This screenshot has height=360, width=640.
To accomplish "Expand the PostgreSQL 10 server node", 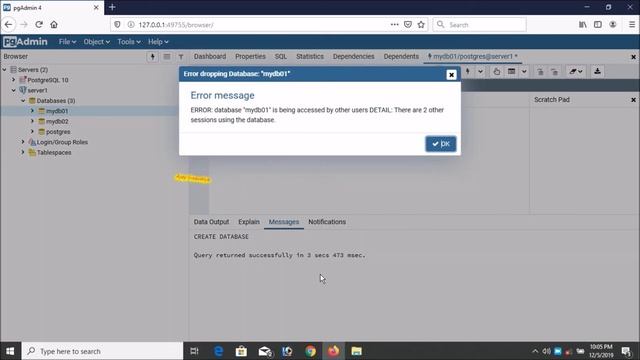I will pos(14,80).
